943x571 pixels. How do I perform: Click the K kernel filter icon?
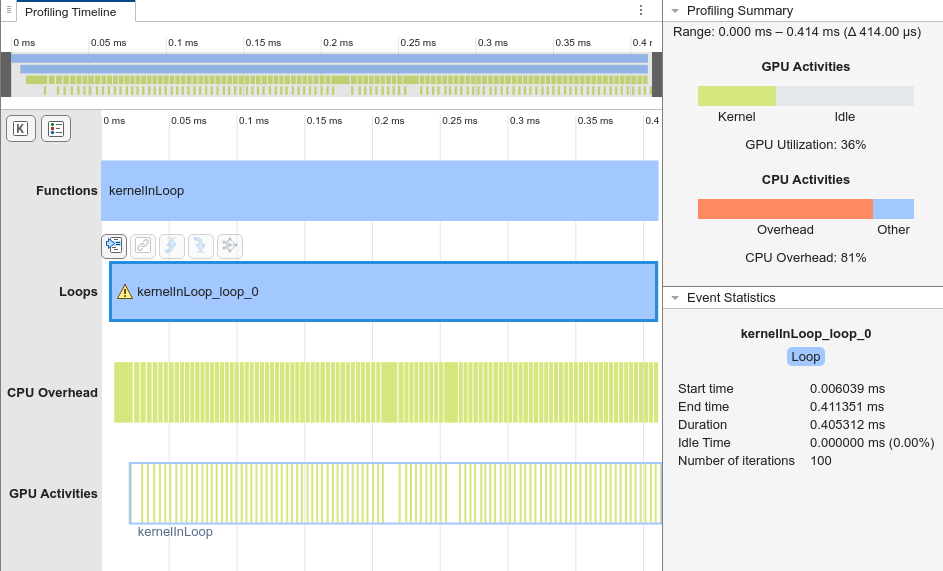coord(21,128)
